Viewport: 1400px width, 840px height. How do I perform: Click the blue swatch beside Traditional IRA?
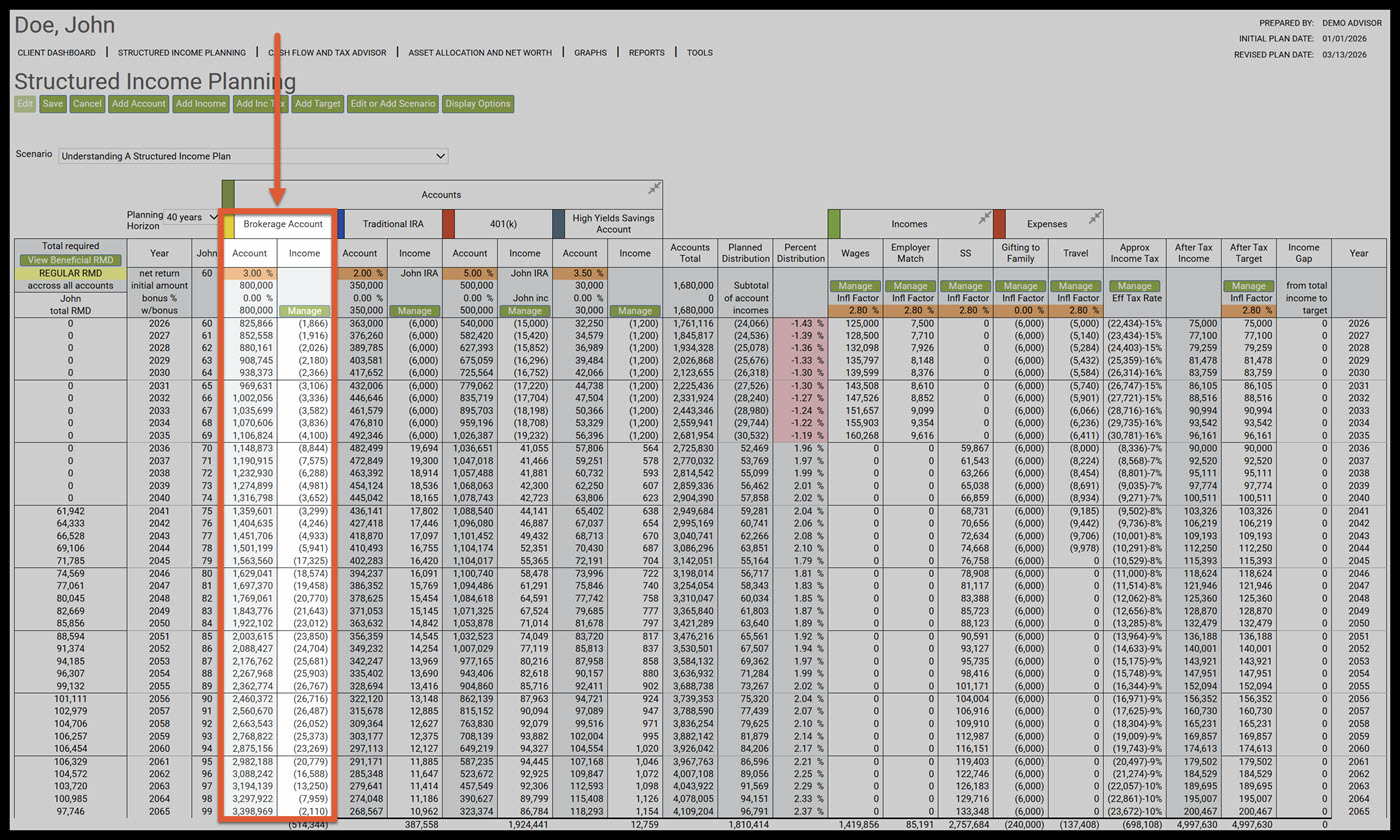tap(341, 224)
